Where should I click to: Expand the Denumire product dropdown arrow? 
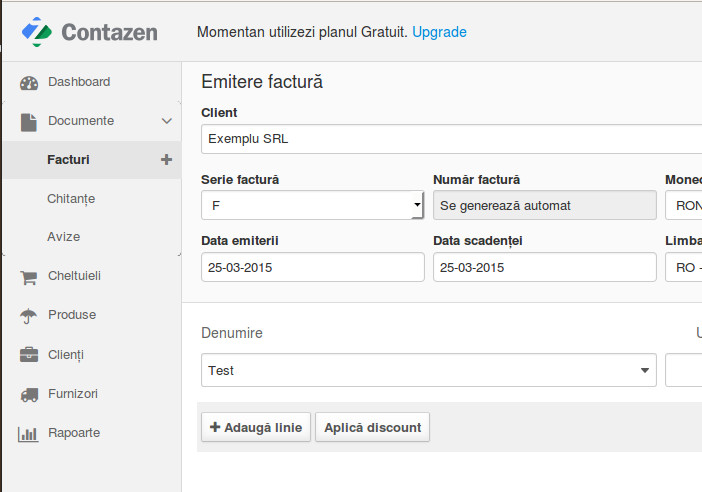tap(644, 371)
